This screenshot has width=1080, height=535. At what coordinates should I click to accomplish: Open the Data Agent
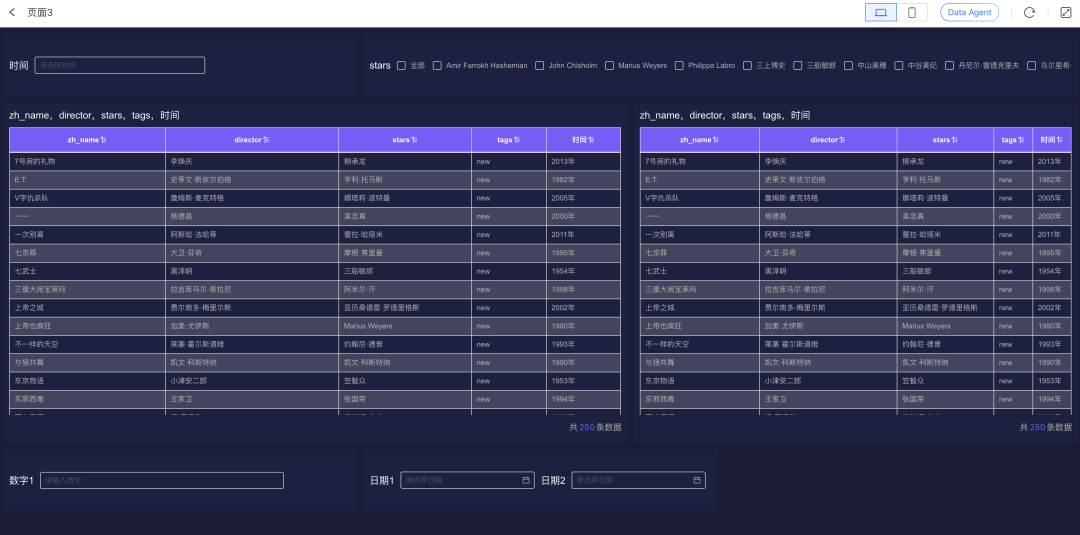click(x=969, y=12)
